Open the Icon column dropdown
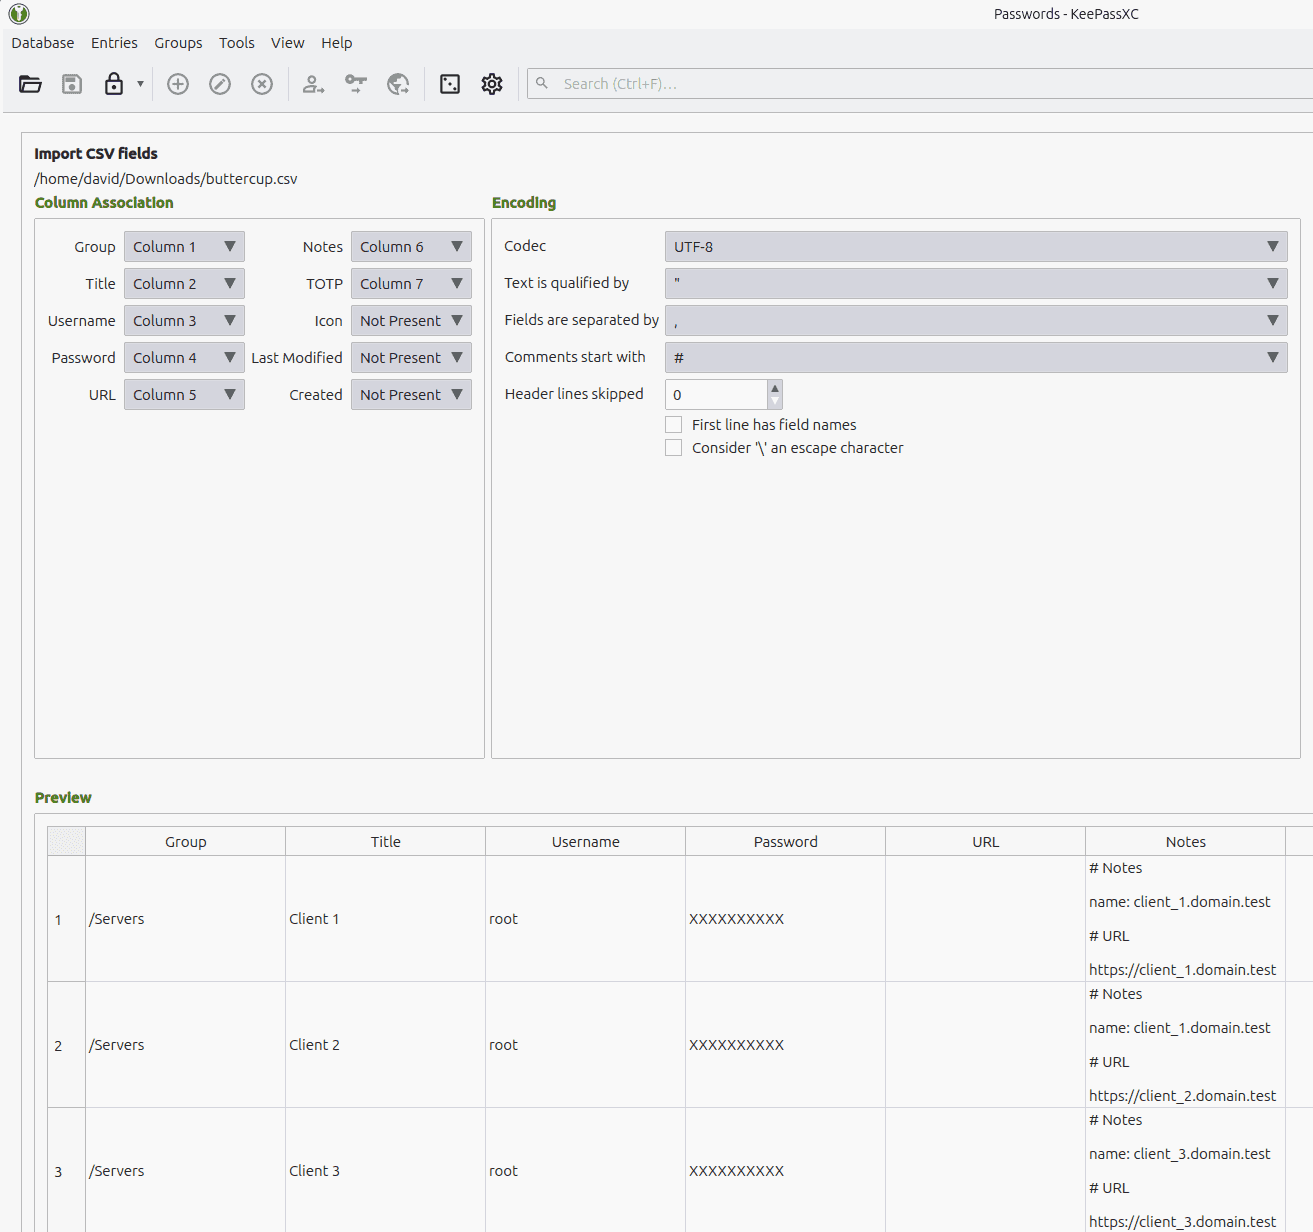 pyautogui.click(x=411, y=321)
